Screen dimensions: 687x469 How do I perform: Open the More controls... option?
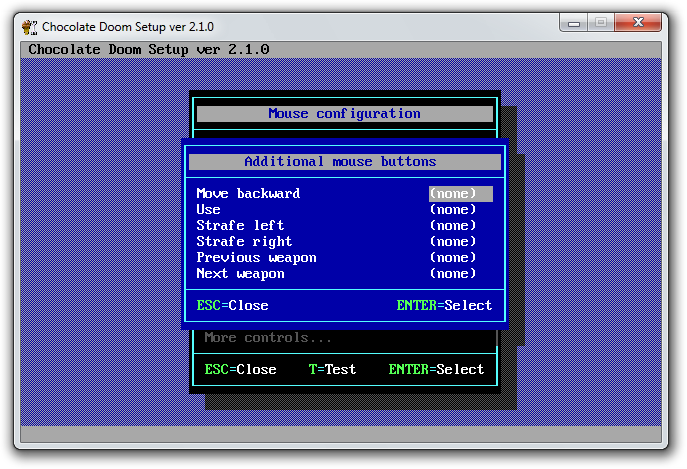click(x=268, y=338)
